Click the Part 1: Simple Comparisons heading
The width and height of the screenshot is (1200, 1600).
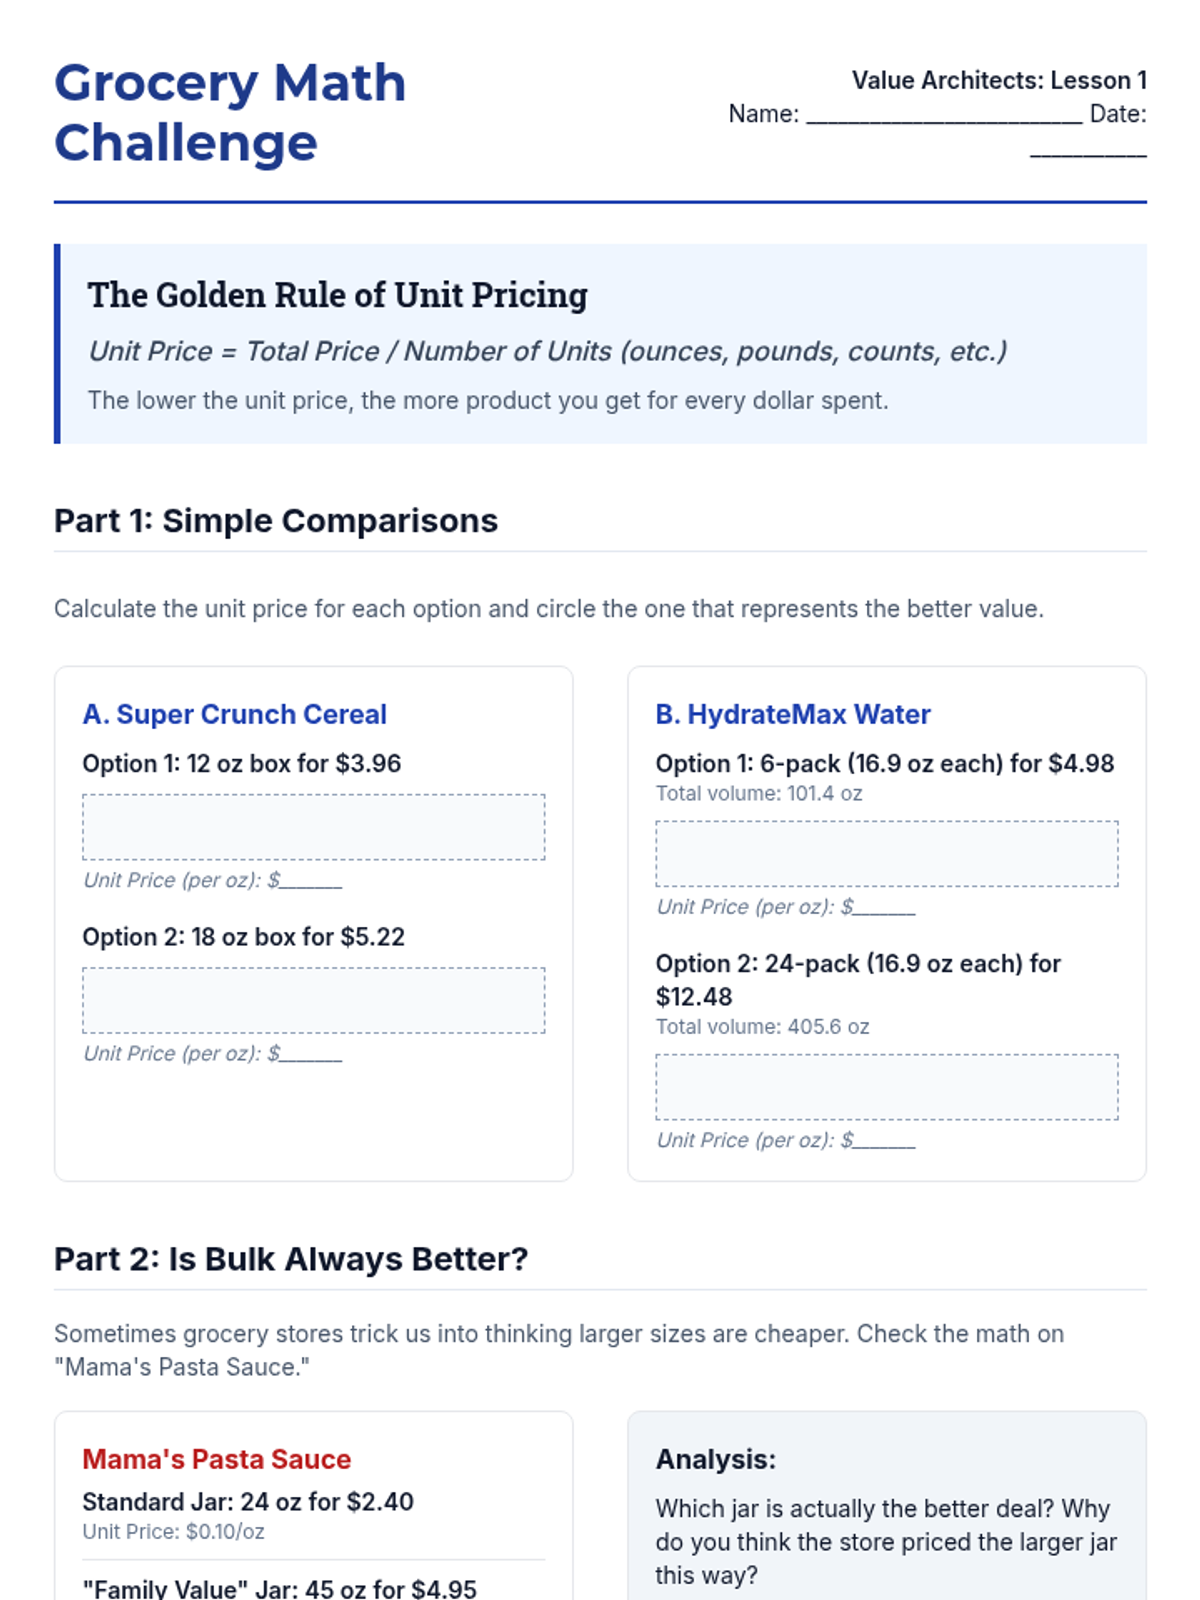(276, 521)
